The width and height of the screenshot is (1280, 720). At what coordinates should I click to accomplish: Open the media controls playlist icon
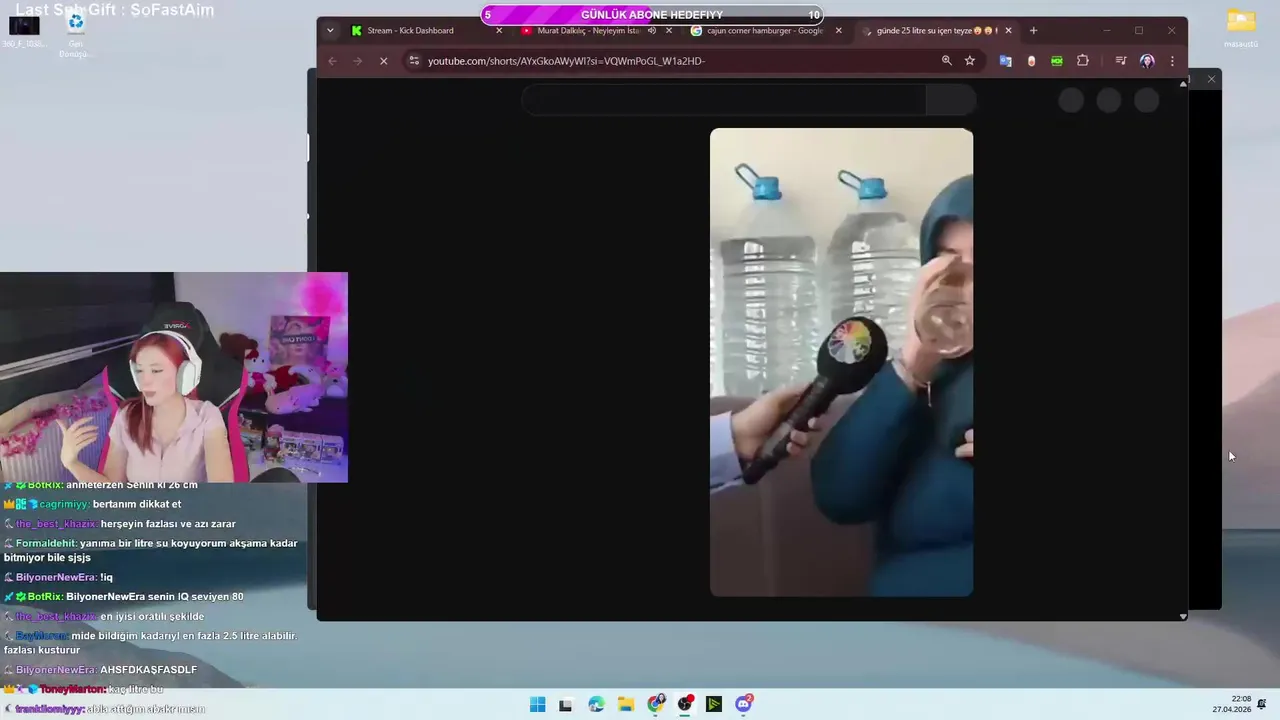coord(1121,61)
